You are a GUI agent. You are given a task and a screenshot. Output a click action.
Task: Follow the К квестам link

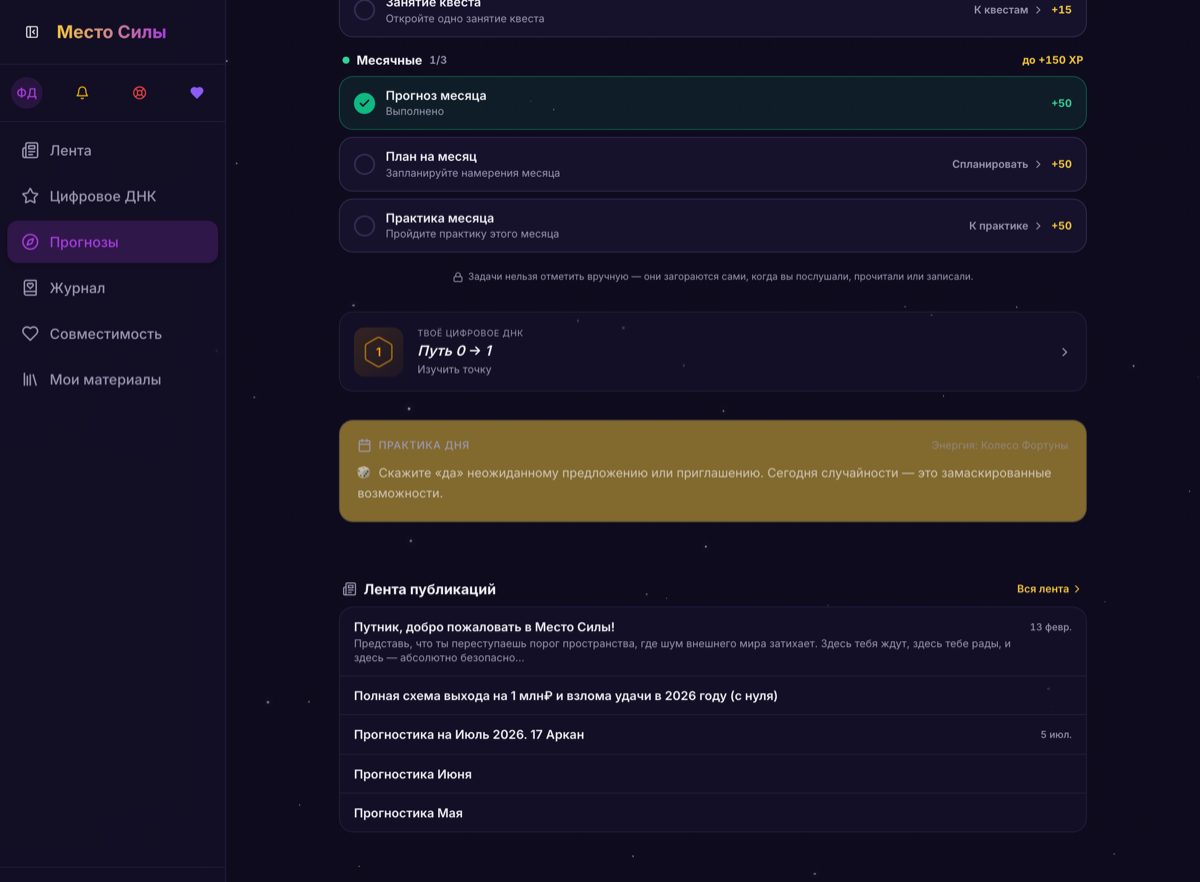[x=1008, y=10]
